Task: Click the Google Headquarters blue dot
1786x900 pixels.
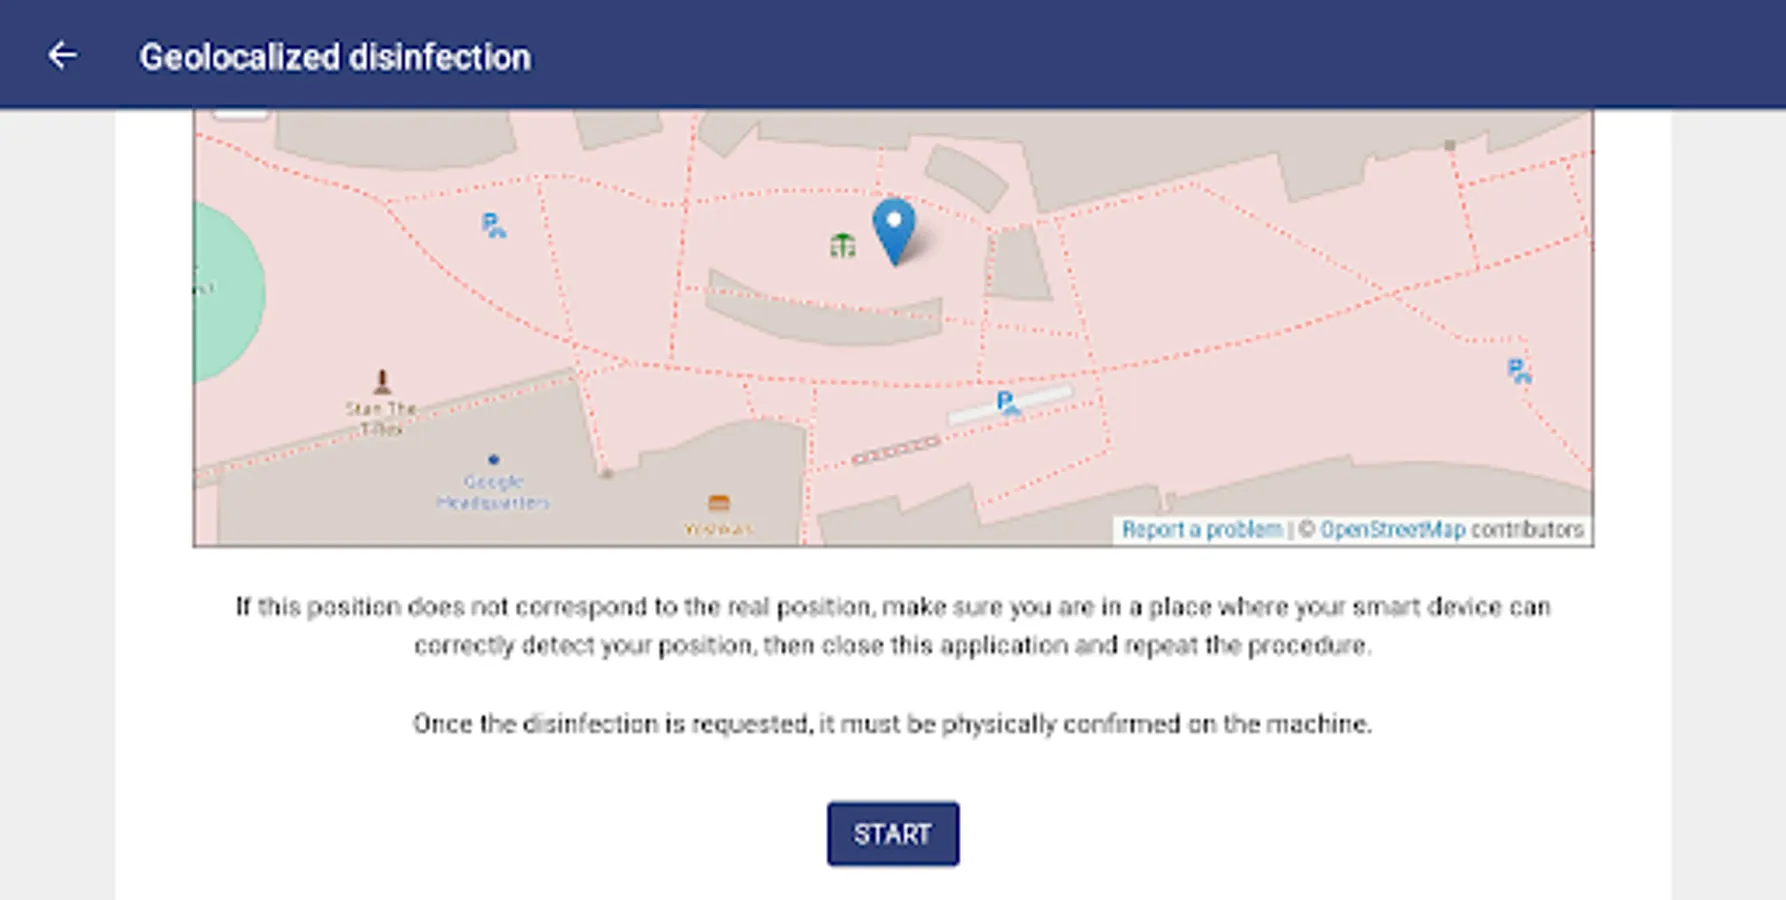Action: pos(493,460)
